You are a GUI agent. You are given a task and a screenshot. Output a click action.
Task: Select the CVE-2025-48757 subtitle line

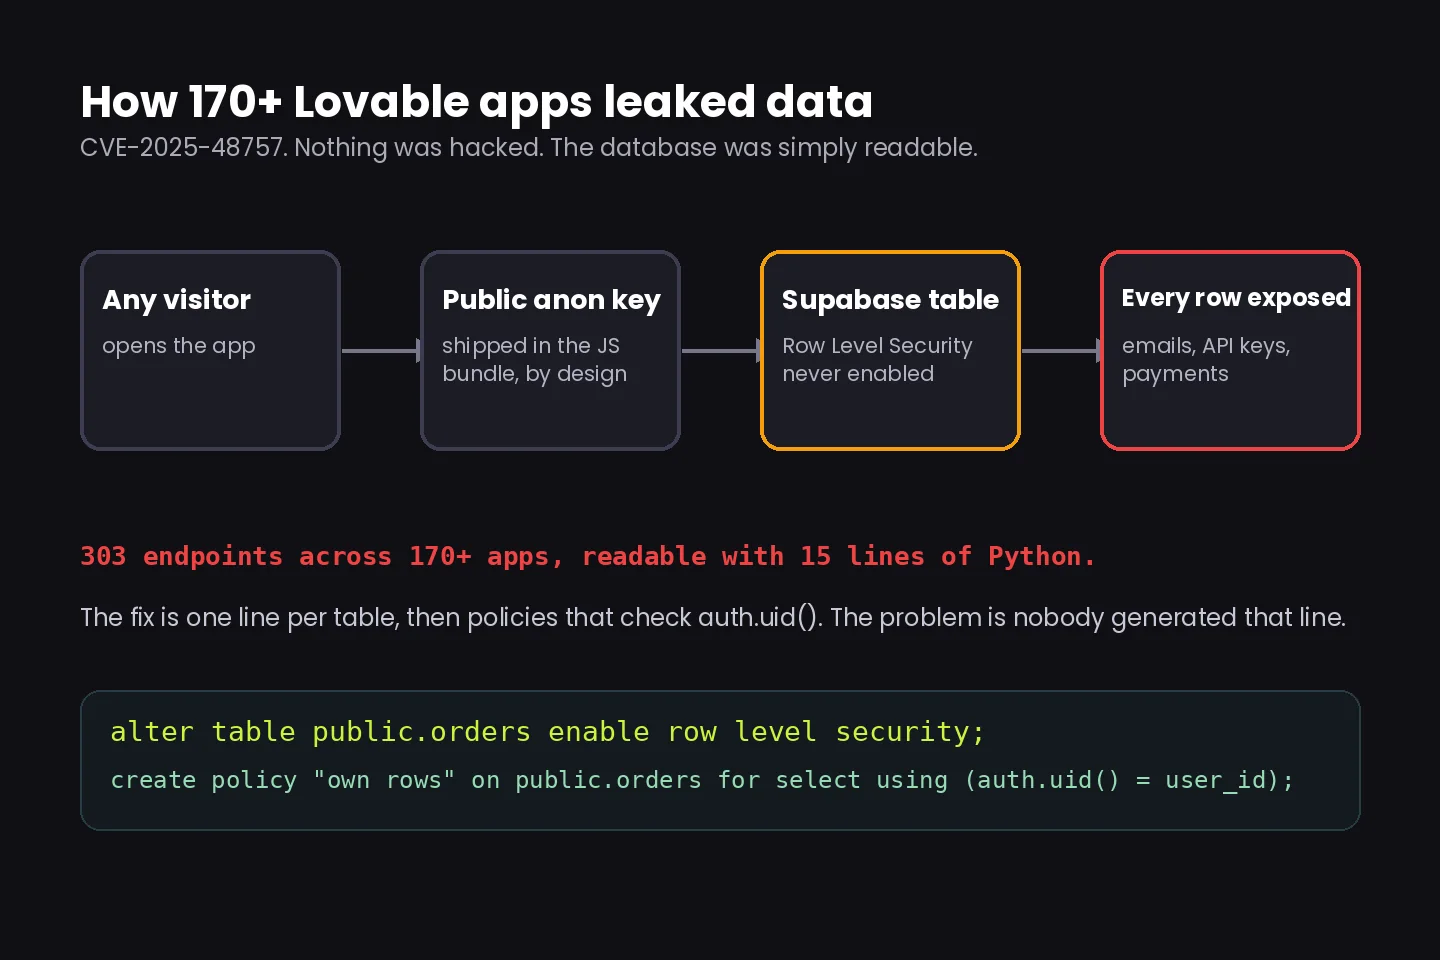point(529,148)
